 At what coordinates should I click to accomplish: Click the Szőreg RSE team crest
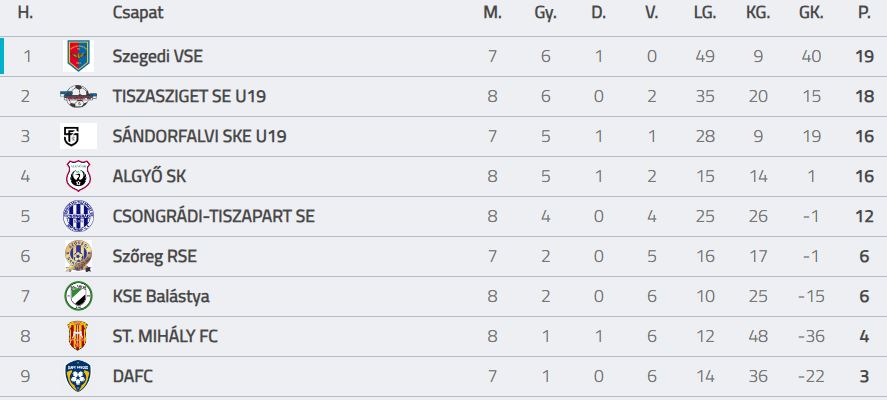[x=78, y=256]
